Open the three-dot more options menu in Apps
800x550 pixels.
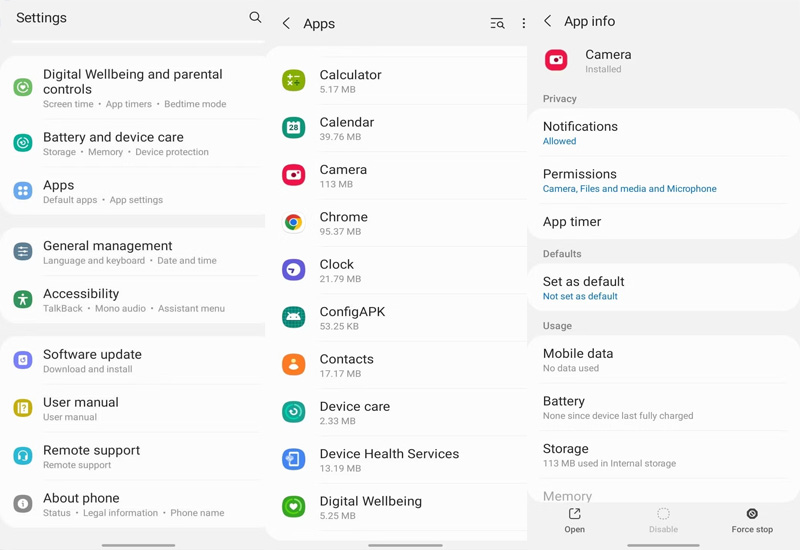pos(523,23)
